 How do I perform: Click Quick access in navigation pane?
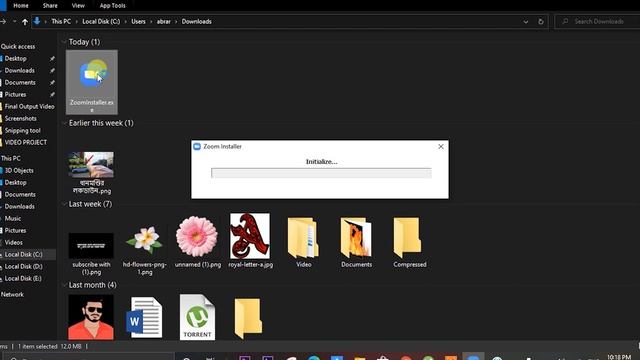(18, 47)
